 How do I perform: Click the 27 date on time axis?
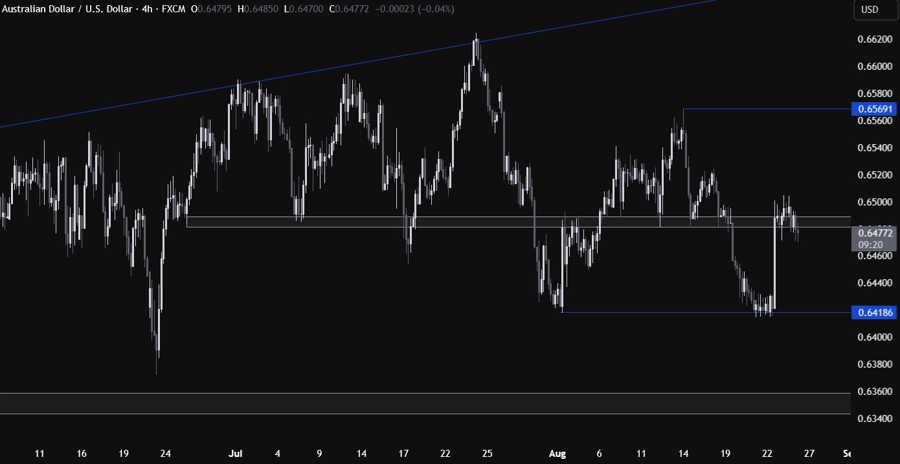tap(808, 452)
